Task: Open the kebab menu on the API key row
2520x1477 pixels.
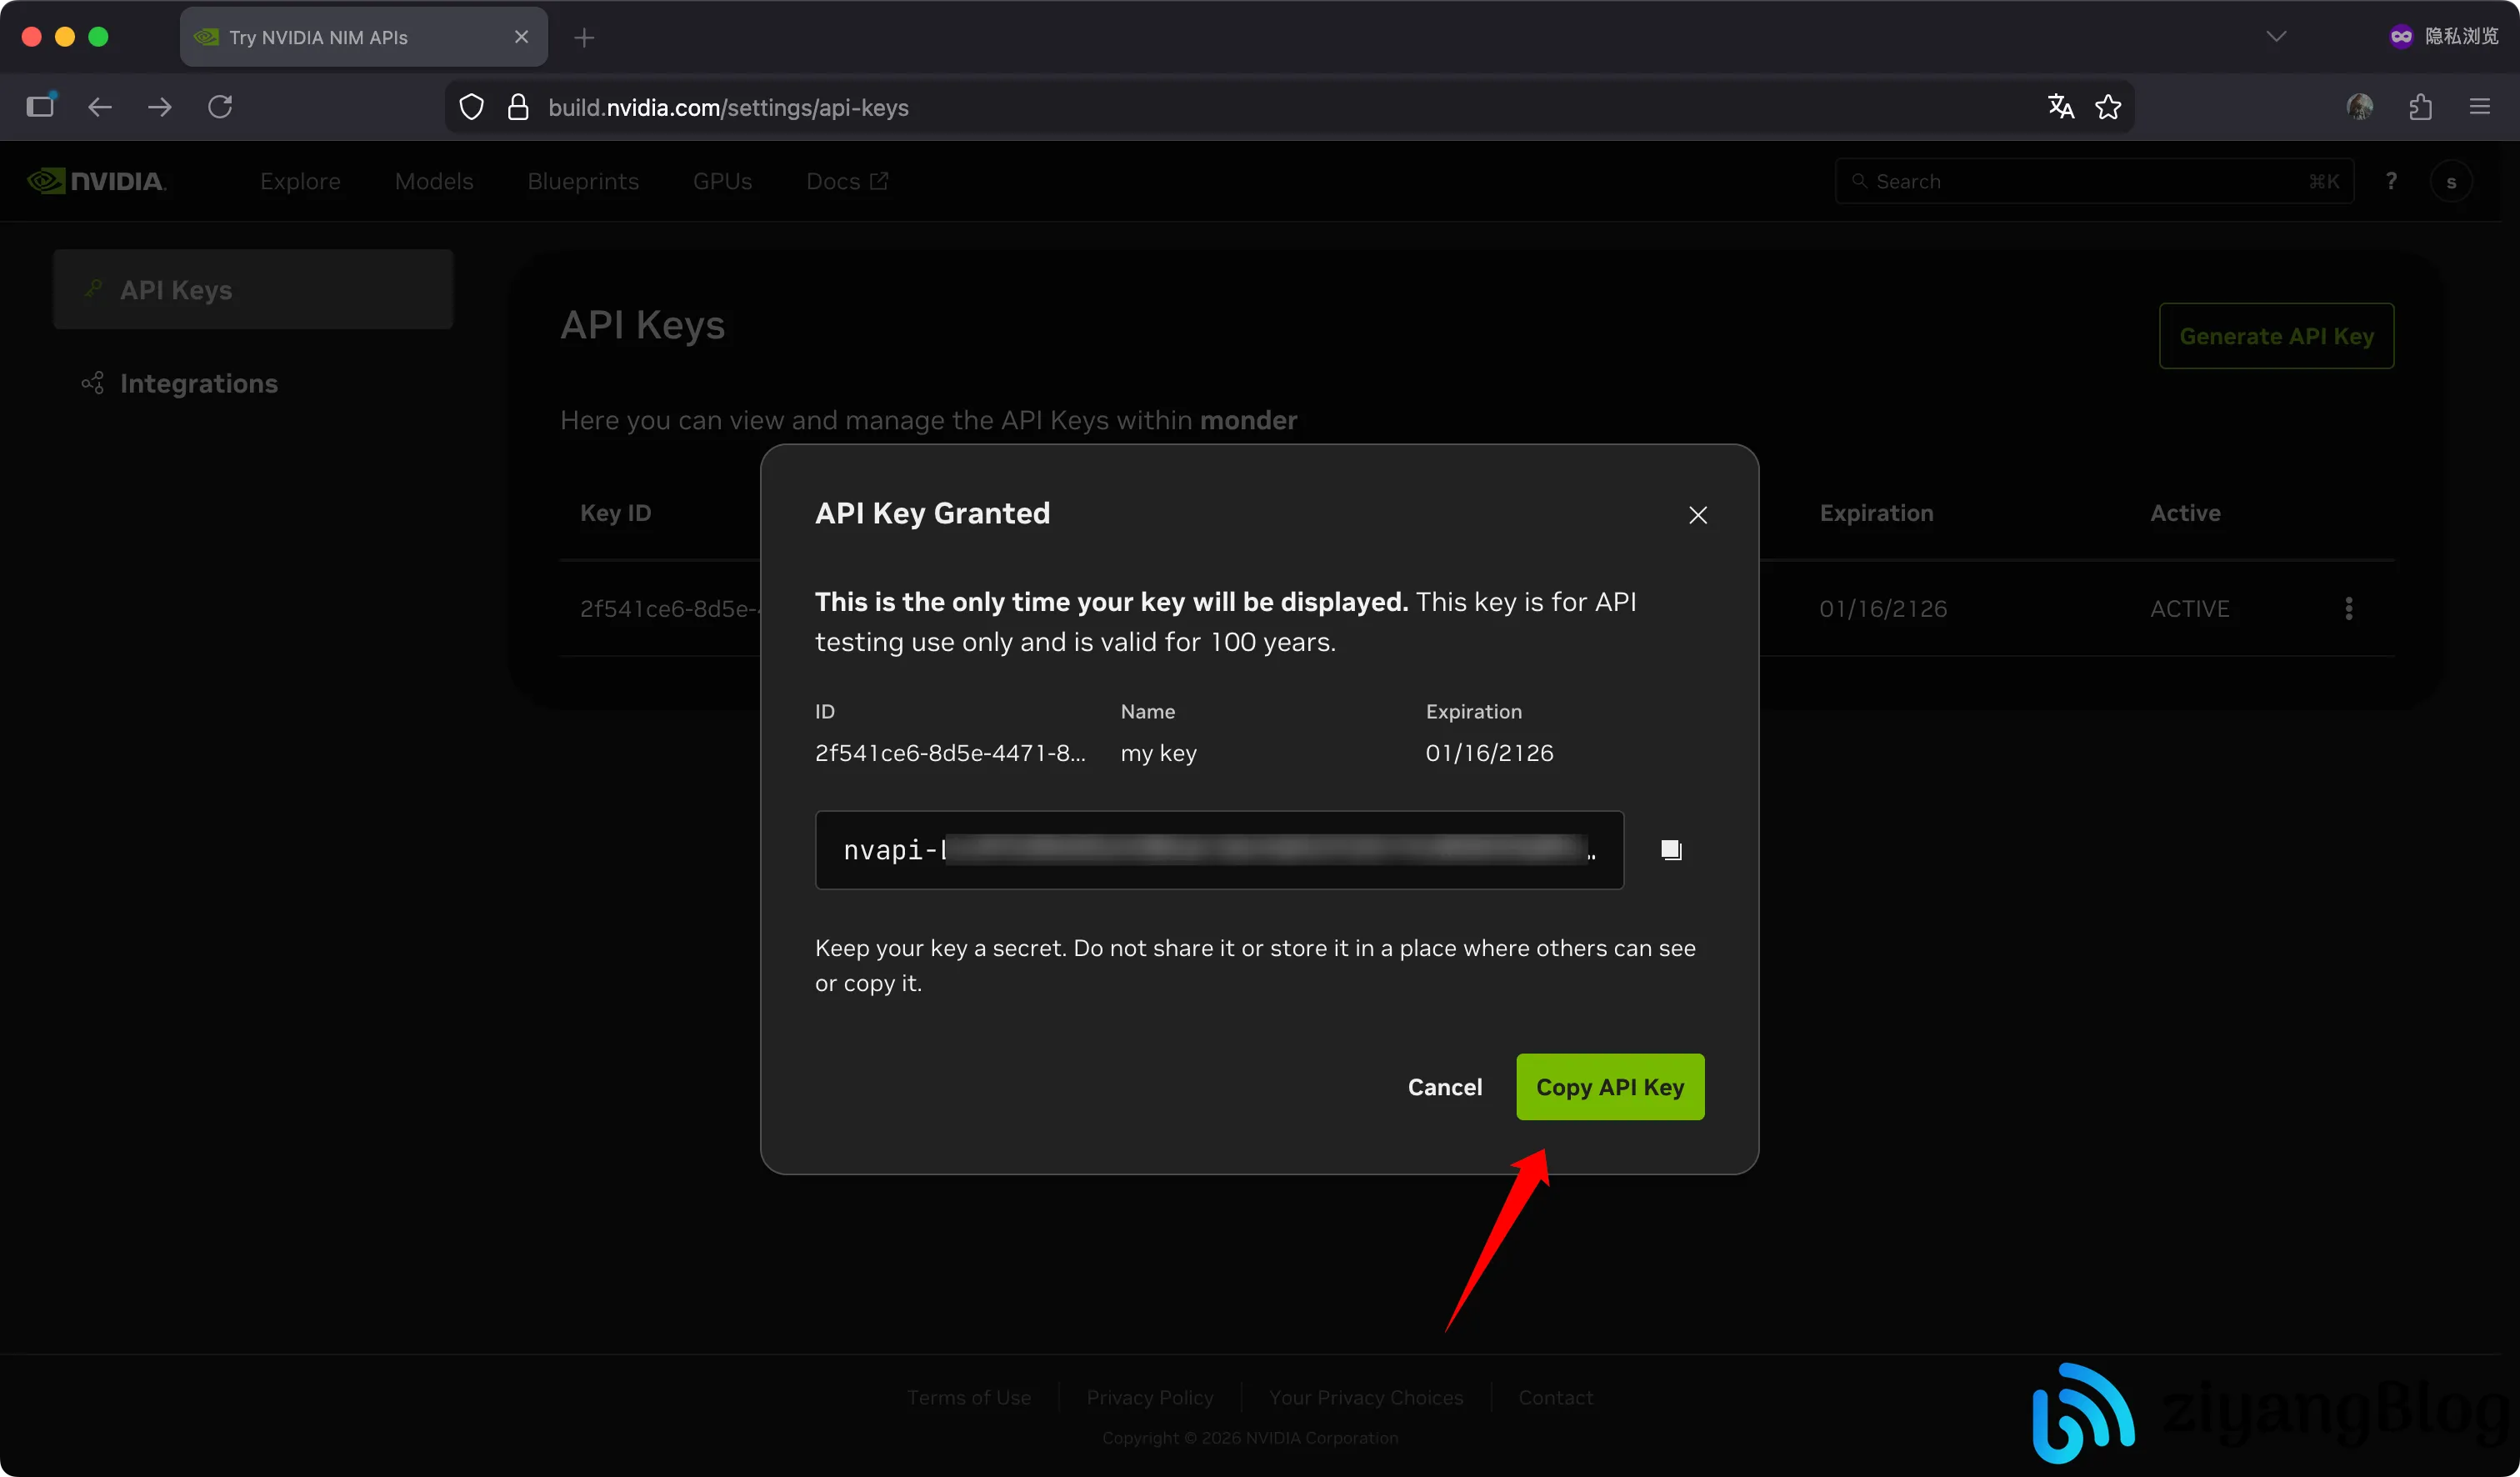Action: coord(2349,608)
